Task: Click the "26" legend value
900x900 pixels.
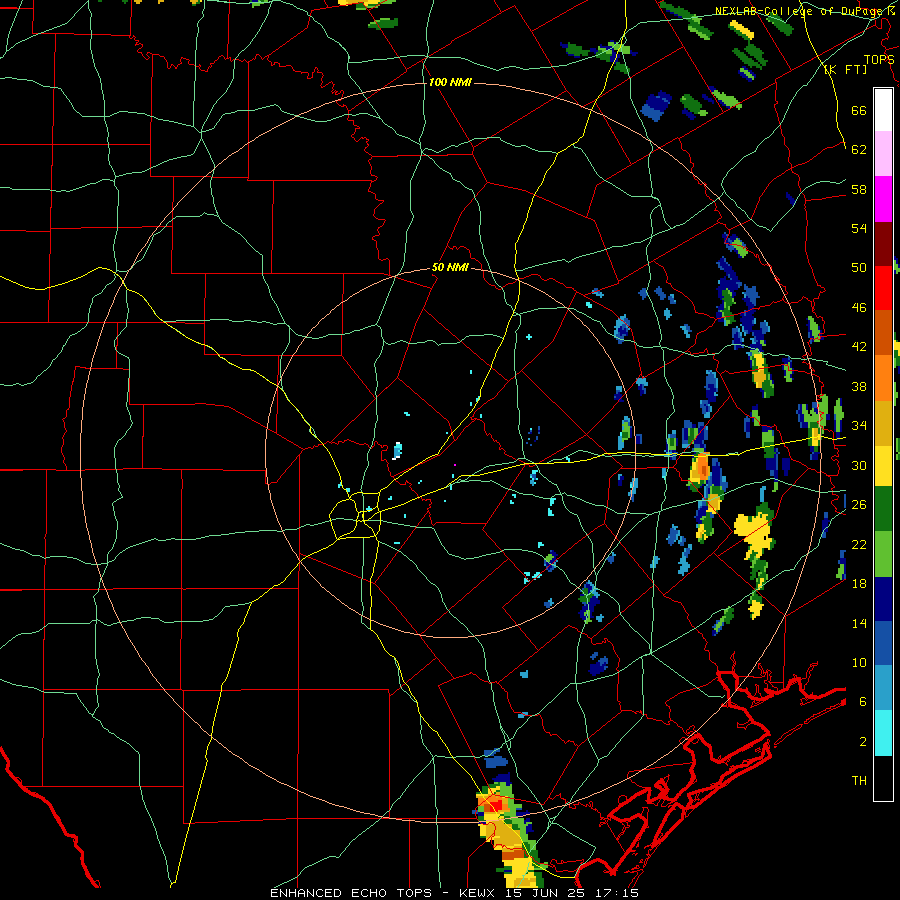Action: coord(859,505)
